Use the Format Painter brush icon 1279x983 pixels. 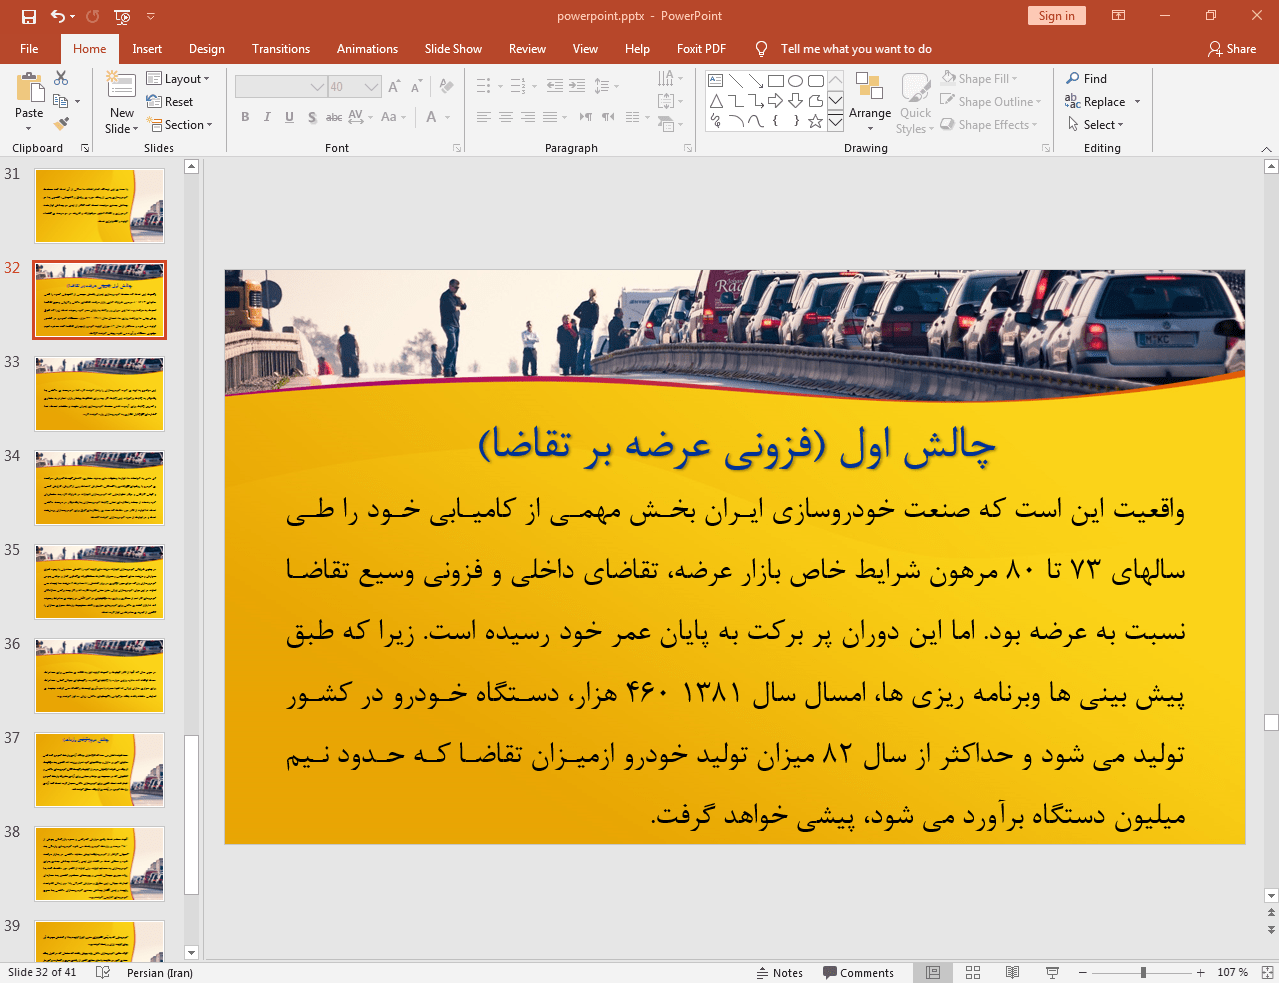coord(61,124)
